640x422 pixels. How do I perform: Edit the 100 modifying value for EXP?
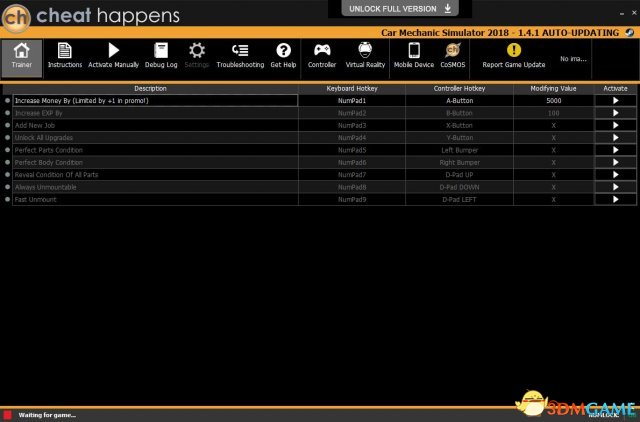[553, 113]
